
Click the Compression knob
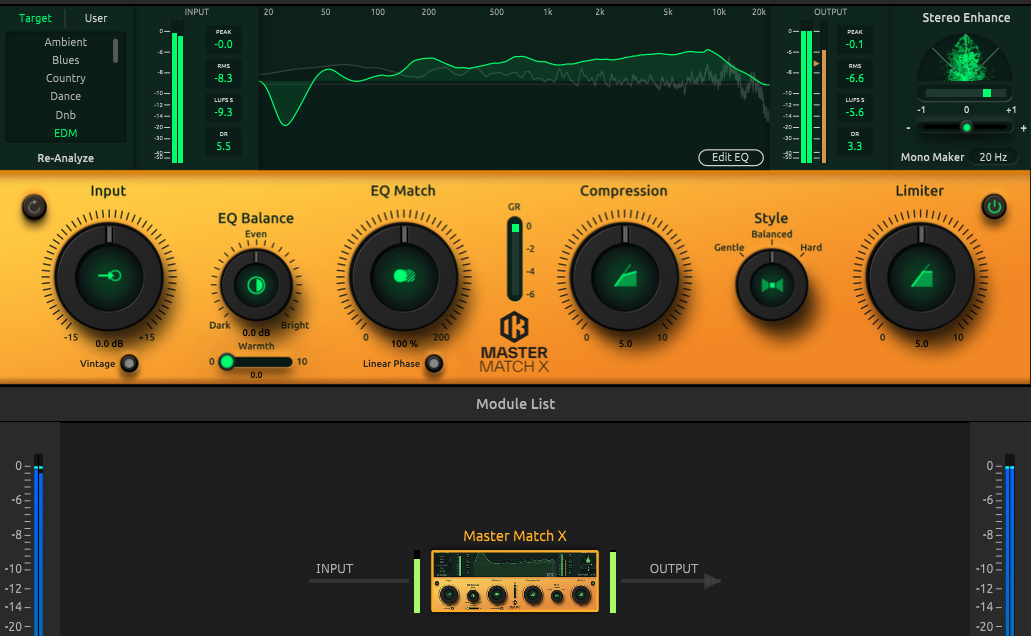point(625,277)
